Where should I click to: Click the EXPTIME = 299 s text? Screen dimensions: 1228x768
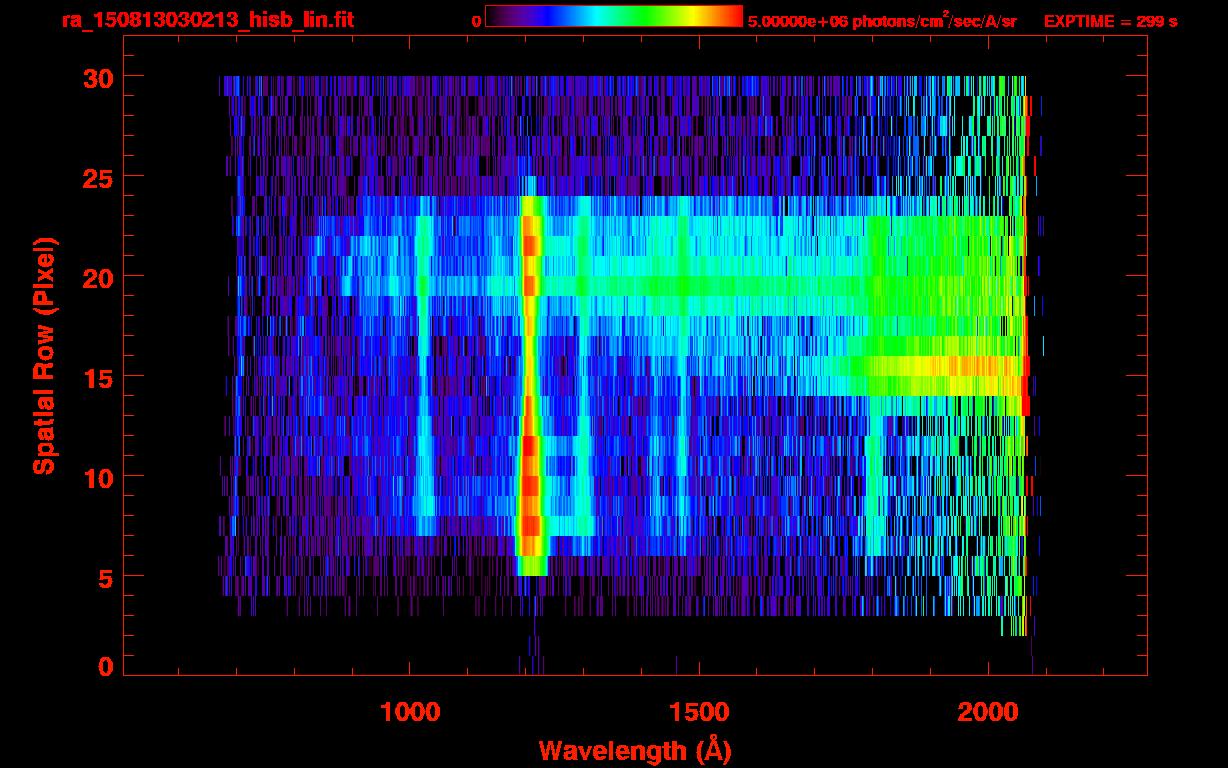coord(1110,21)
